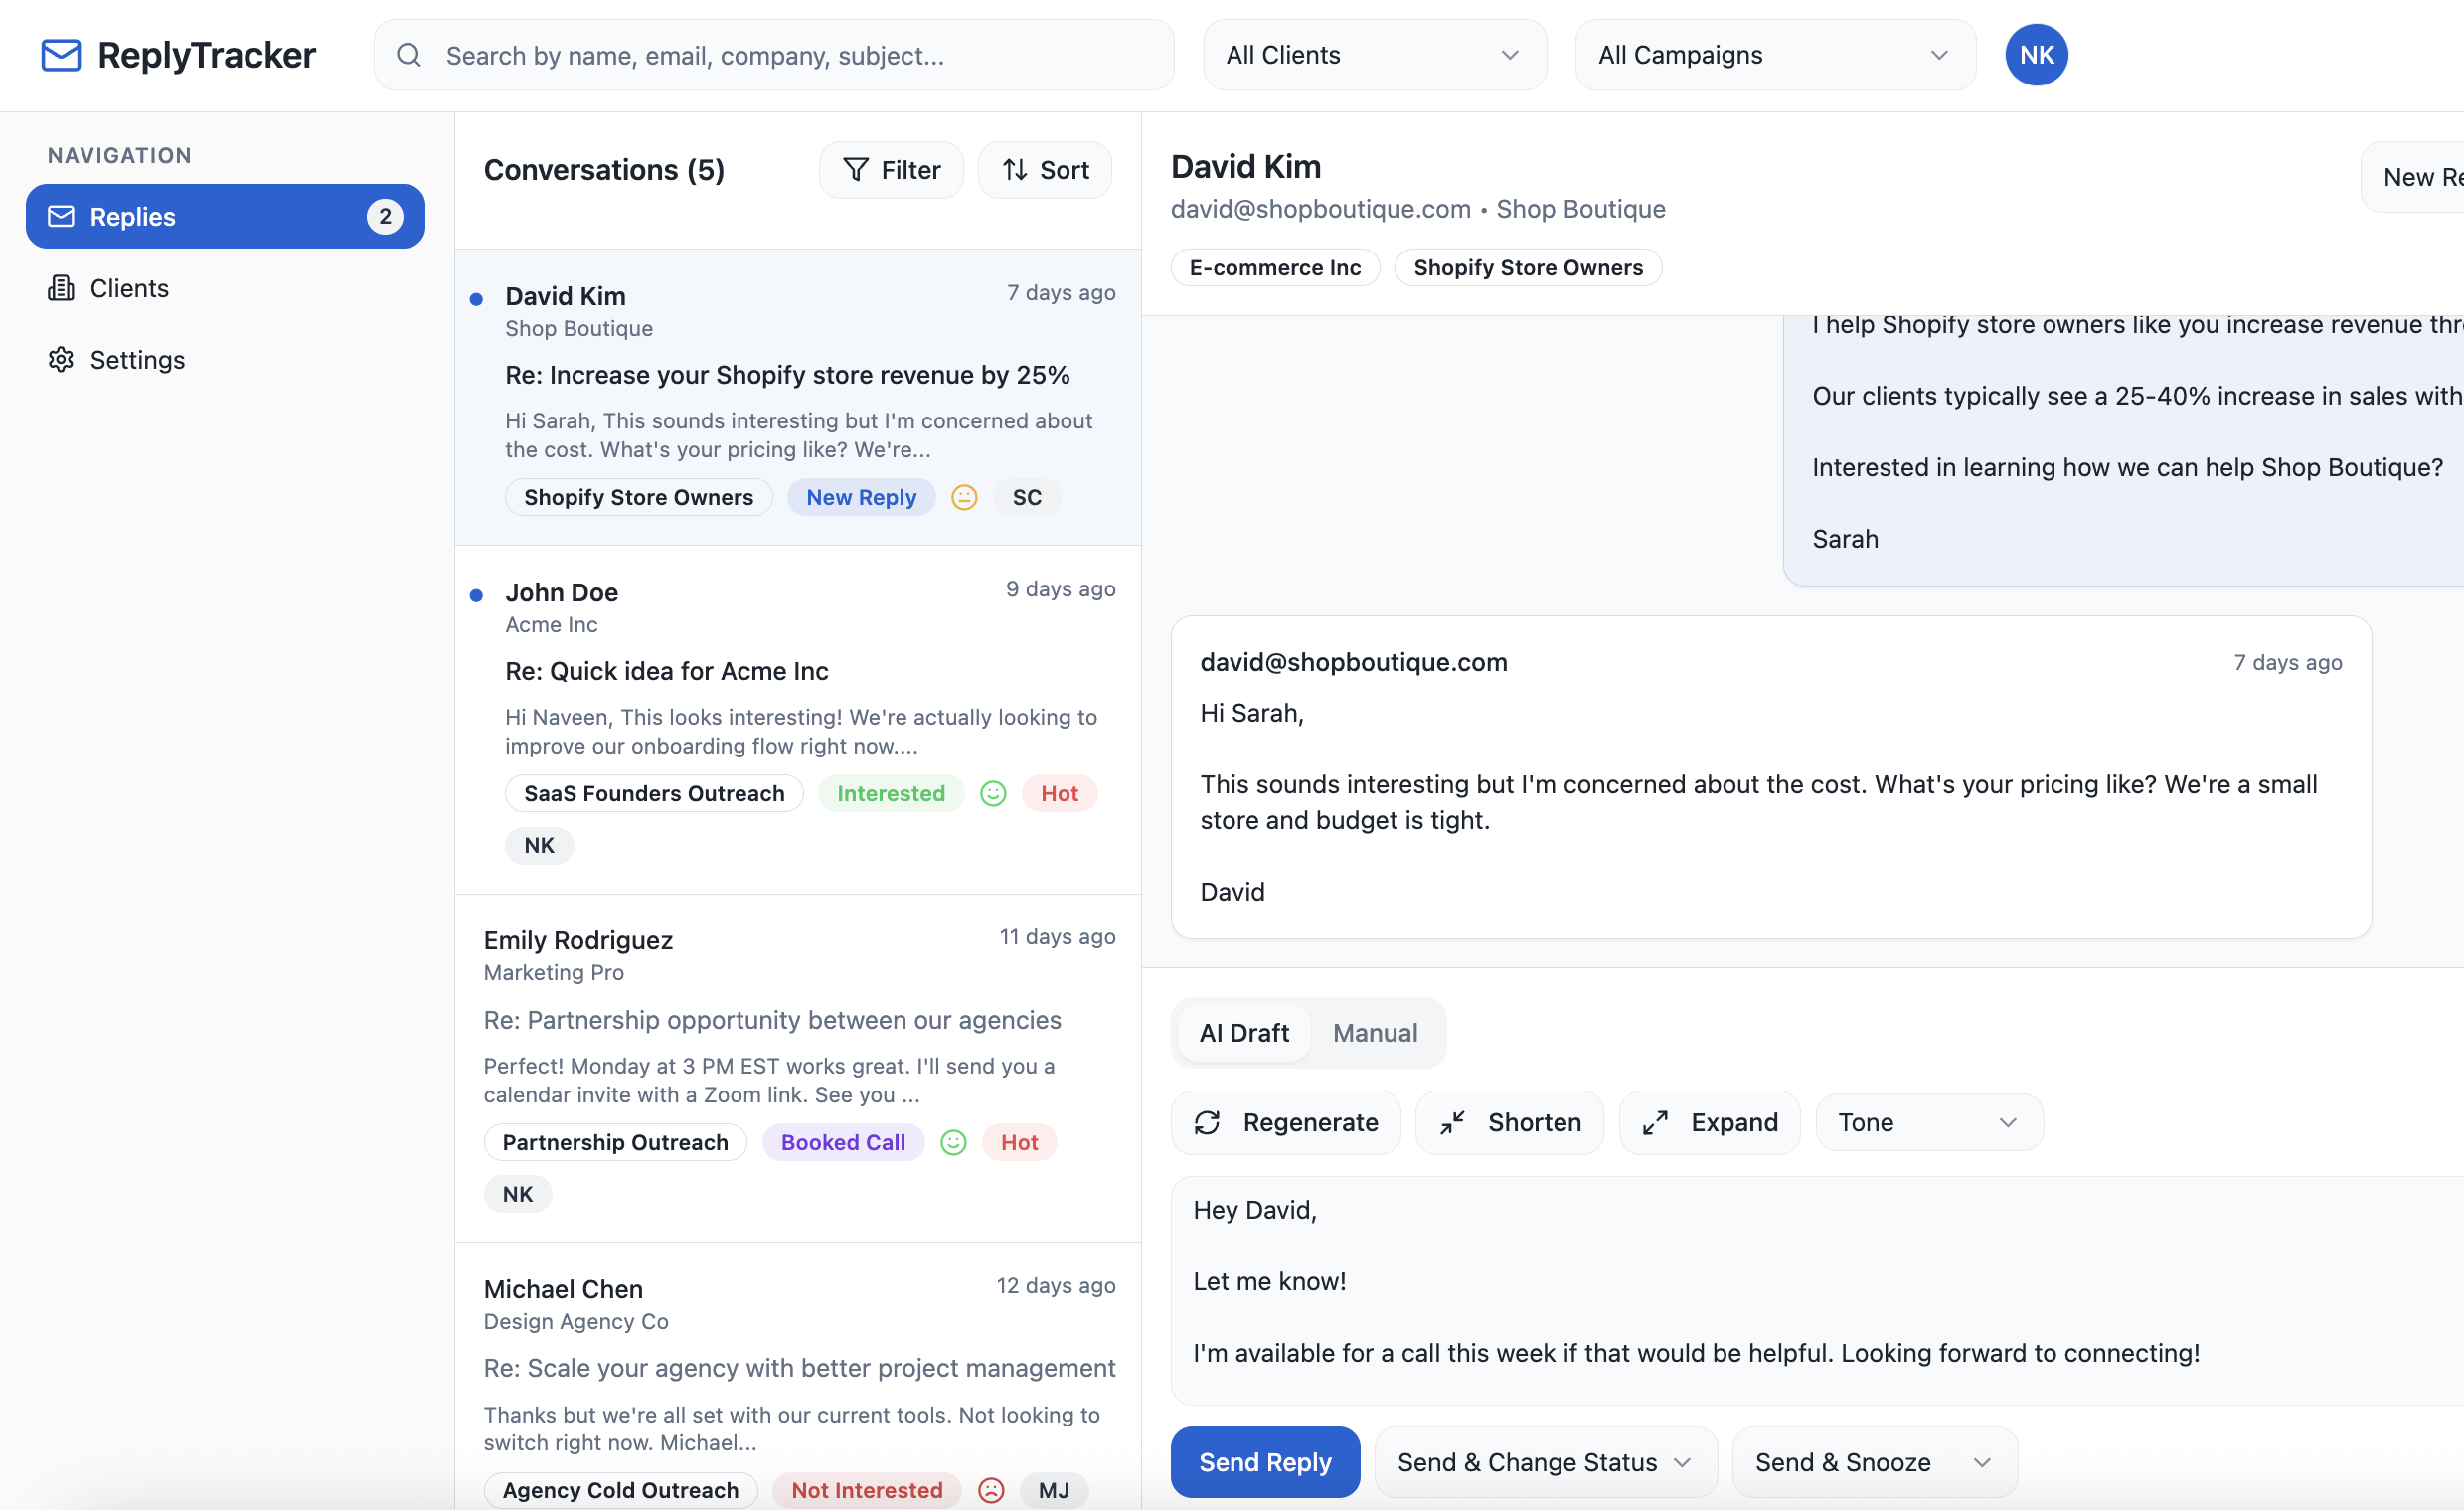Toggle the frown sentiment on Michael Chen's reply
Screen dimensions: 2464x1510
tap(990, 1489)
